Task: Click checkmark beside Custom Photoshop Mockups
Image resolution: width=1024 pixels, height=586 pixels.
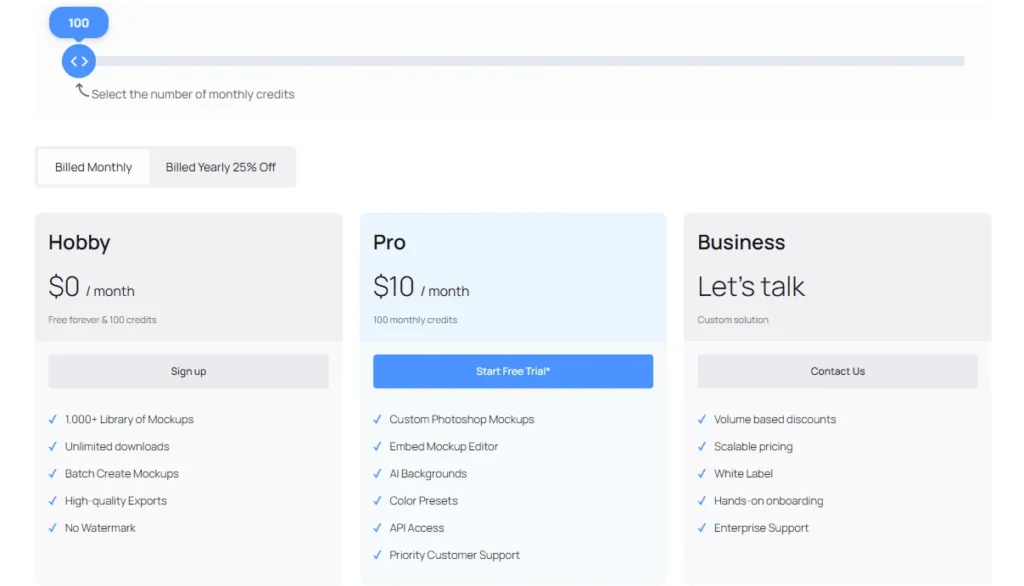Action: (x=377, y=419)
